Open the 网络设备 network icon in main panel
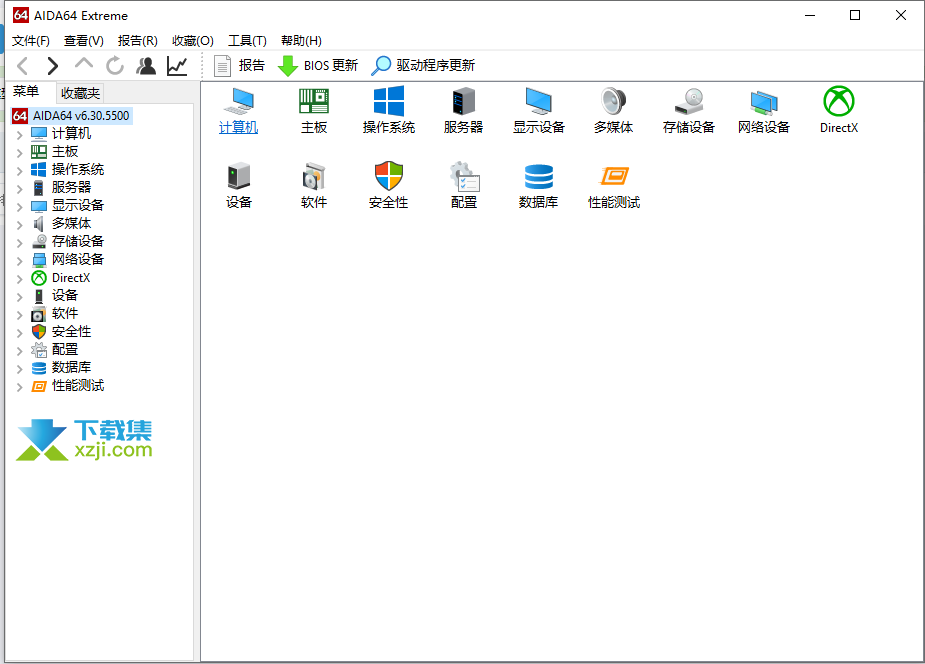This screenshot has height=664, width=925. click(x=764, y=110)
